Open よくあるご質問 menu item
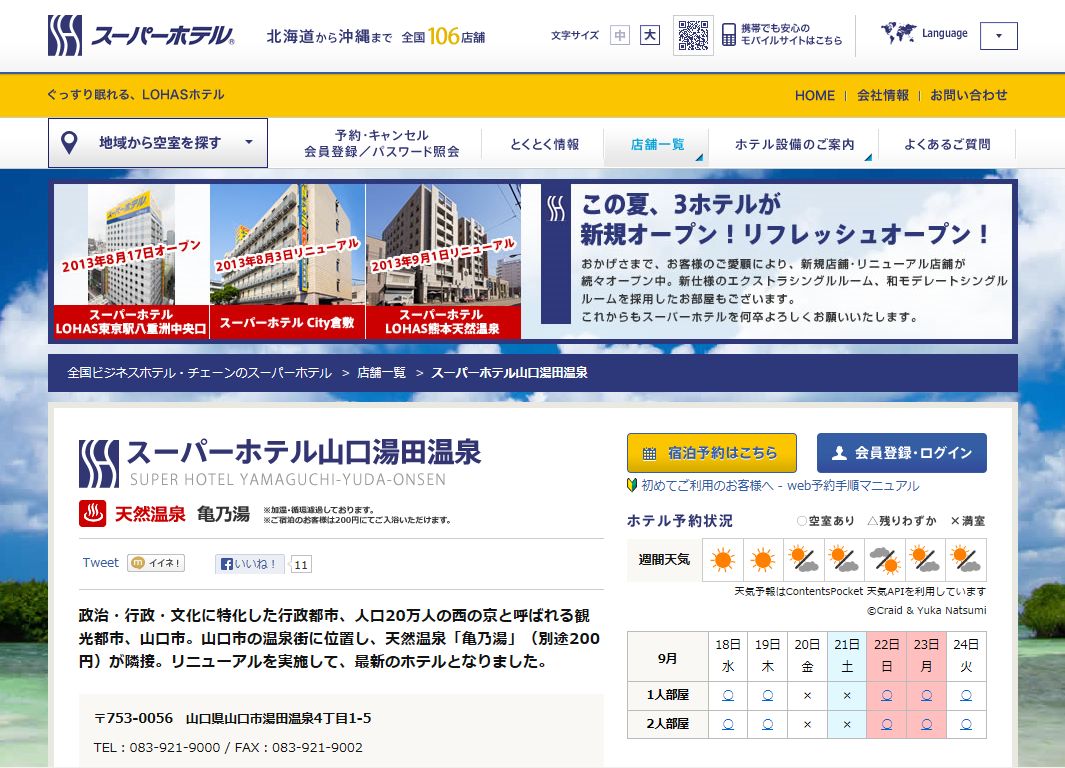The width and height of the screenshot is (1065, 768). [x=947, y=144]
